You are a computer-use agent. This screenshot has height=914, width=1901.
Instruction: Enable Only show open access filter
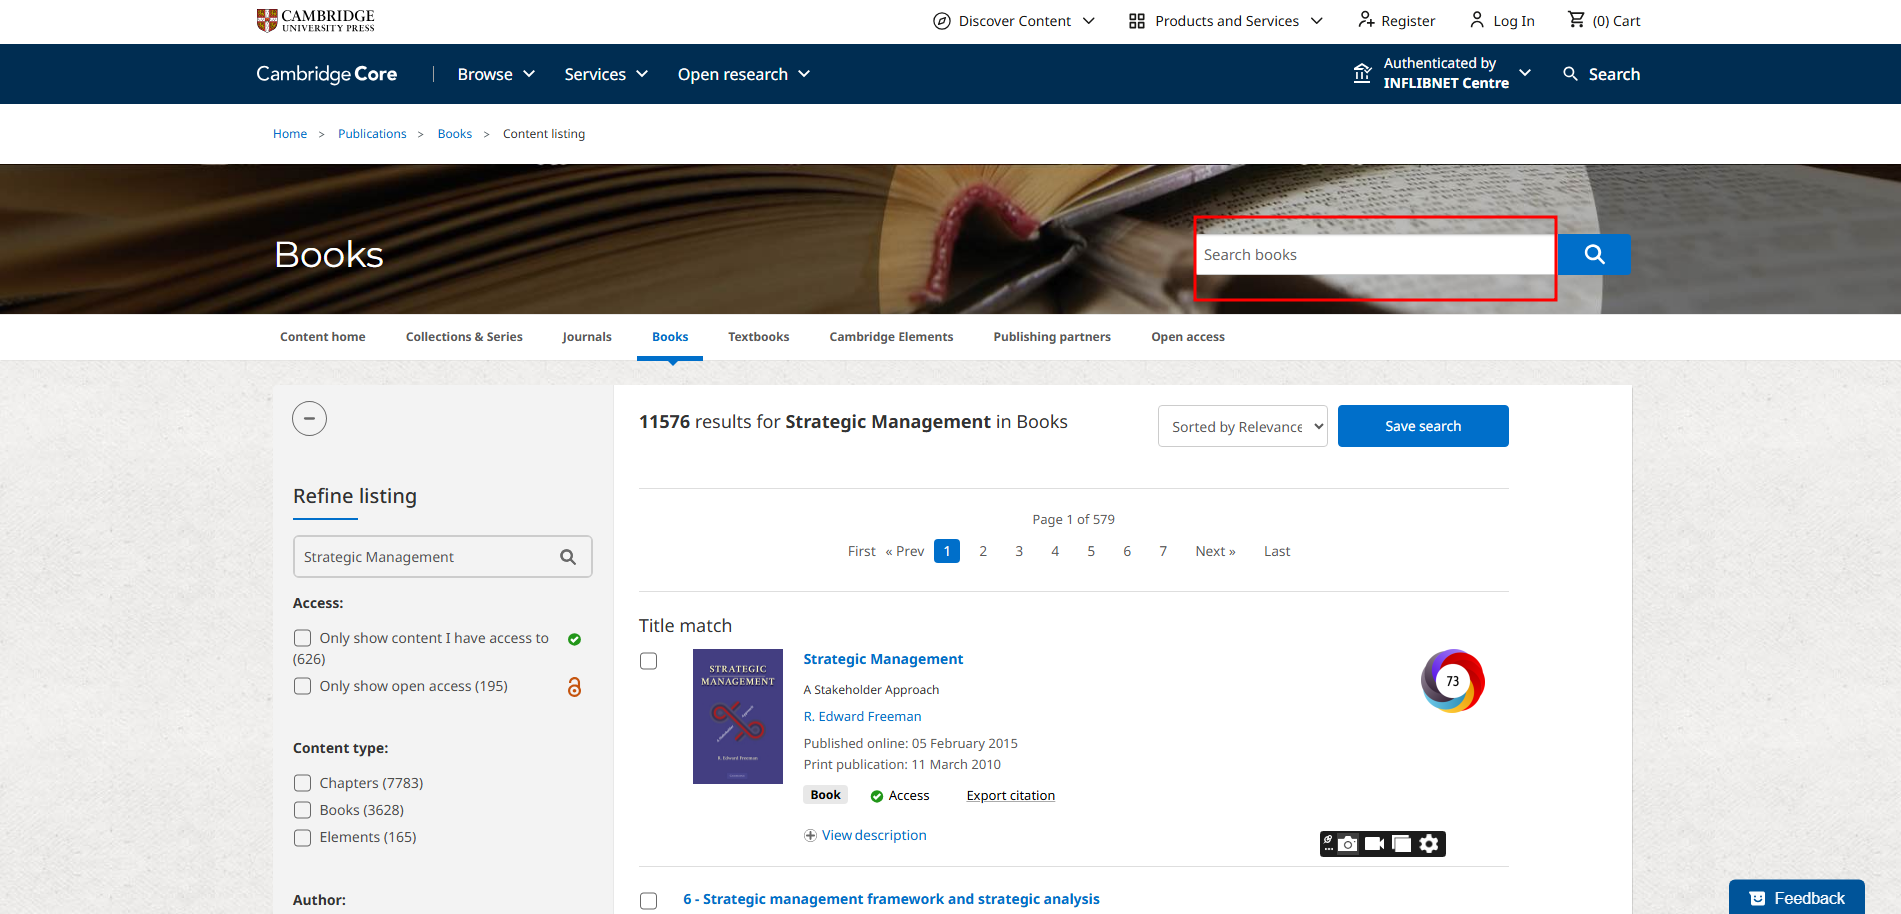(x=302, y=686)
